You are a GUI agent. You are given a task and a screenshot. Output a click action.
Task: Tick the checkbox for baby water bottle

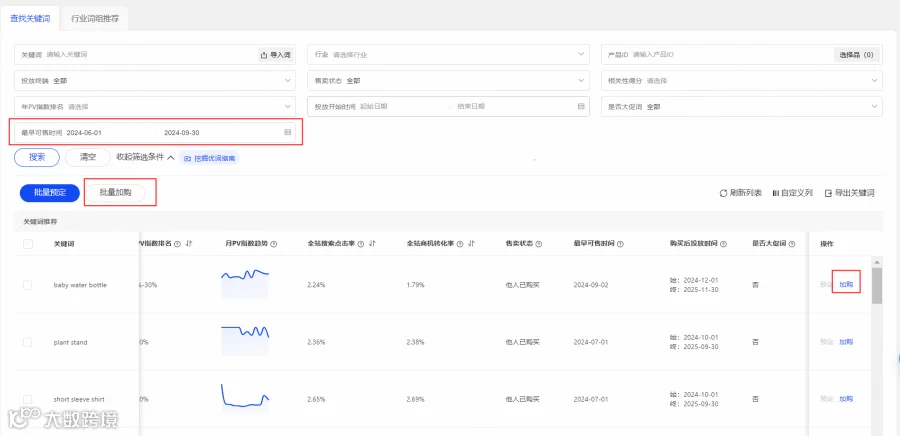(x=28, y=285)
